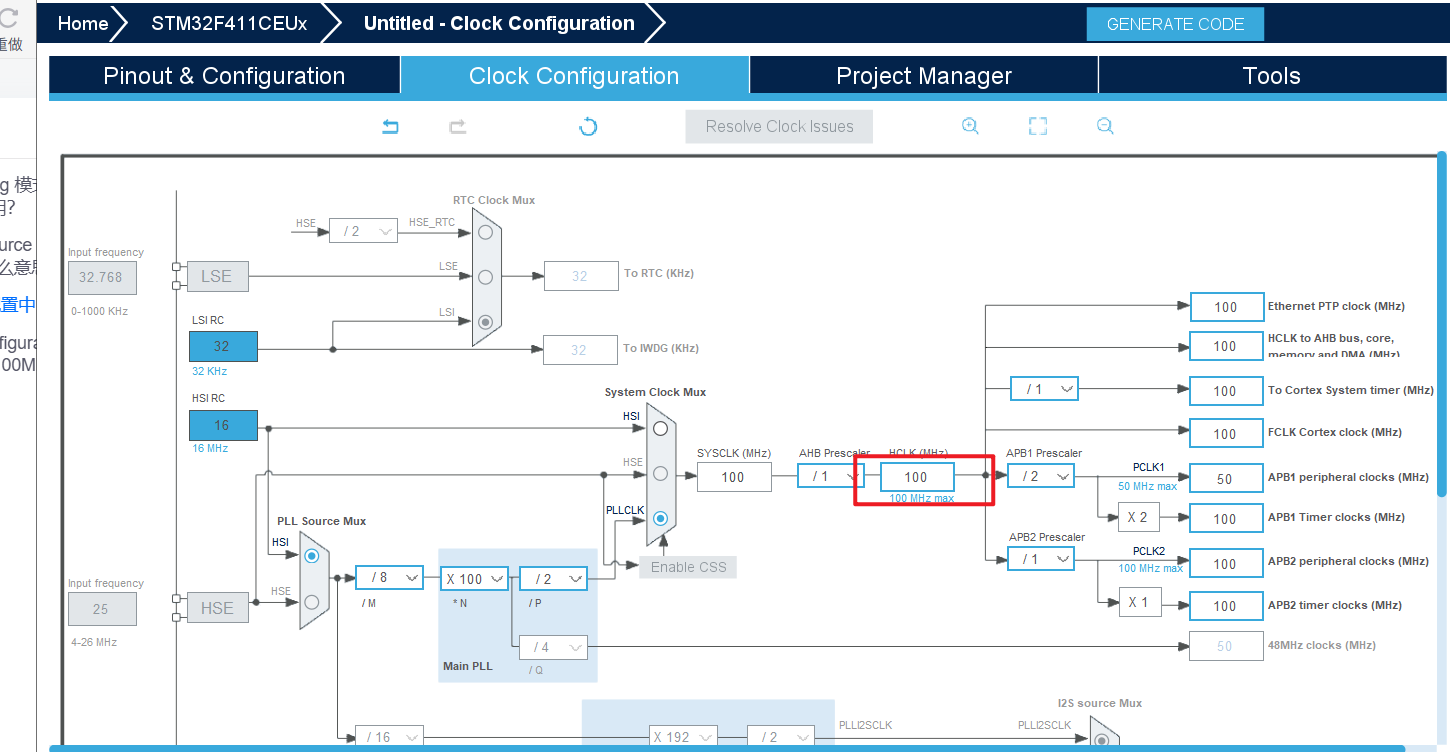Open the /16 PLLI2S divider dropdown

(389, 737)
